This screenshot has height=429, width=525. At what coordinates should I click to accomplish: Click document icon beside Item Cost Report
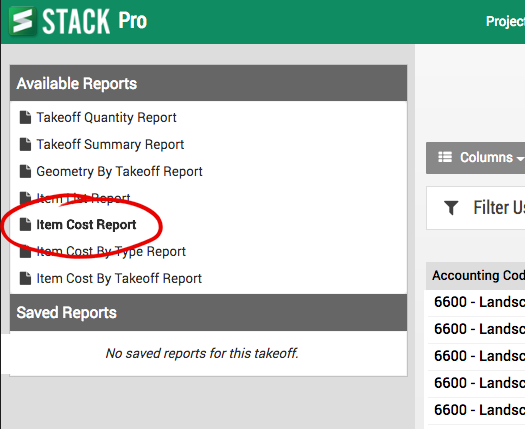(x=25, y=224)
